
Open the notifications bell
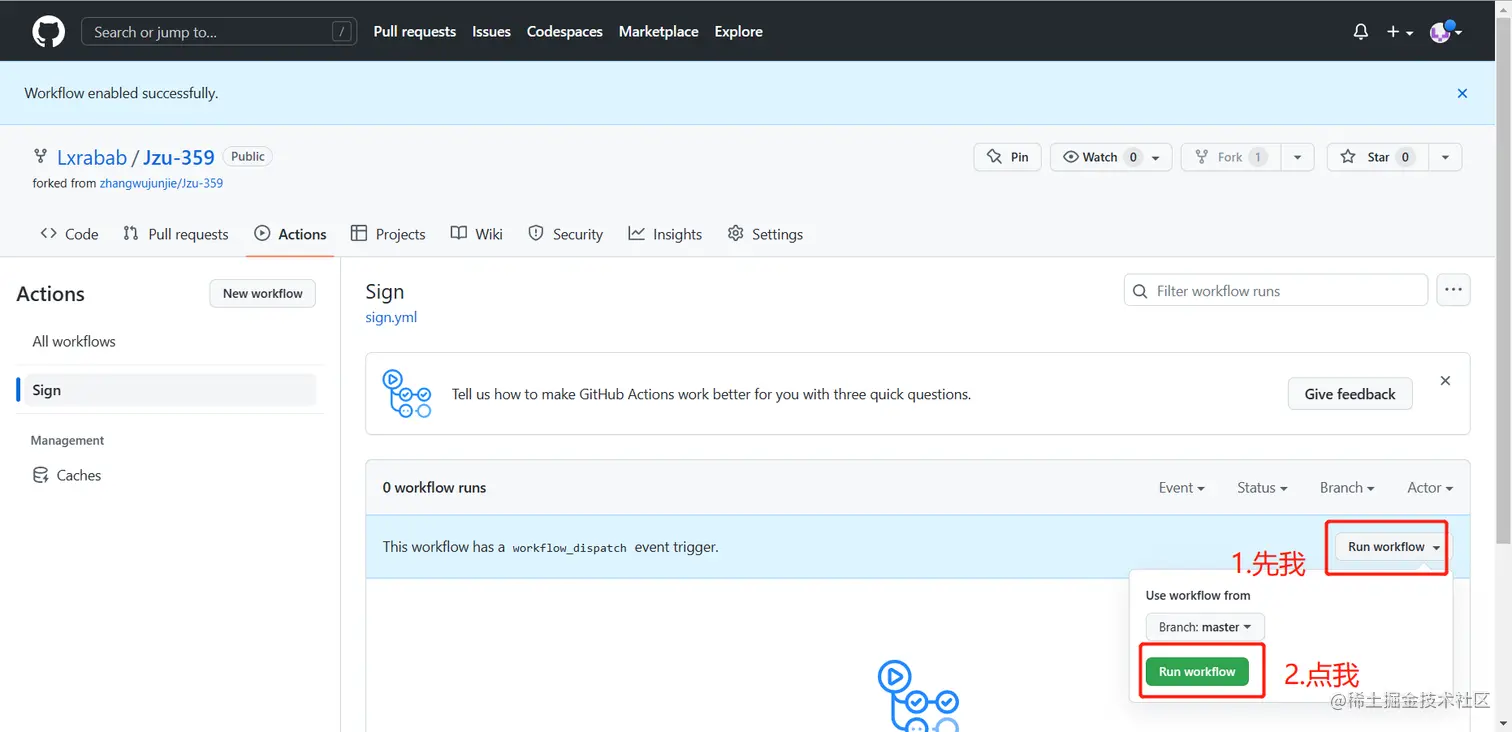tap(1360, 32)
